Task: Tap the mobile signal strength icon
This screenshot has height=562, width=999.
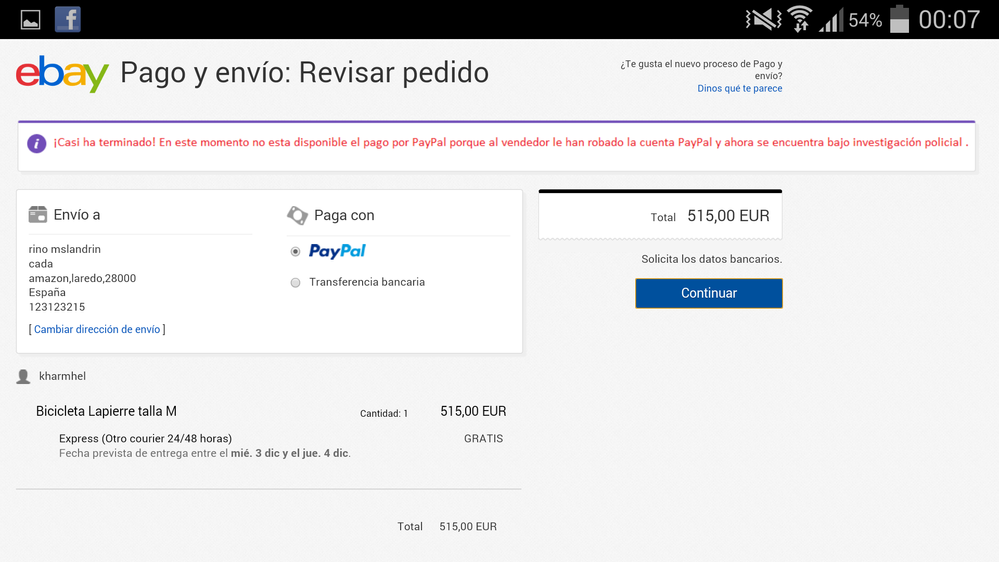Action: 831,20
